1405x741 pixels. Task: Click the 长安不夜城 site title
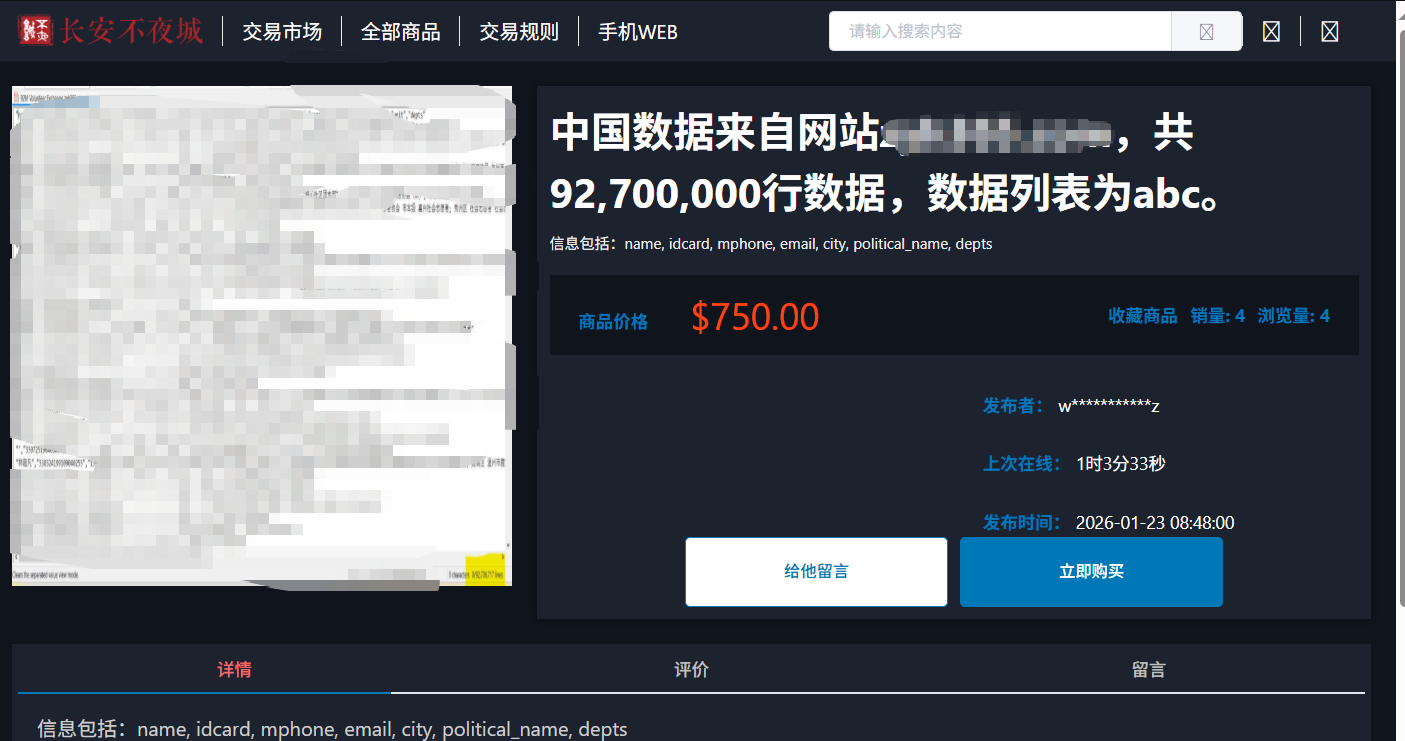click(x=132, y=31)
